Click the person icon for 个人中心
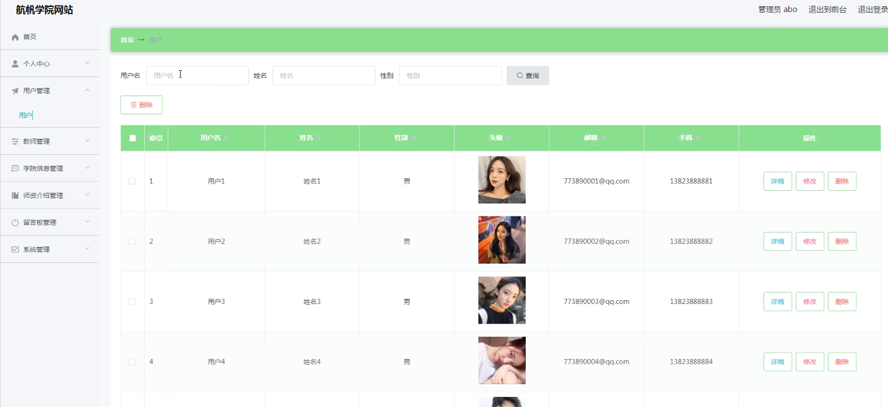This screenshot has width=888, height=407. 15,64
